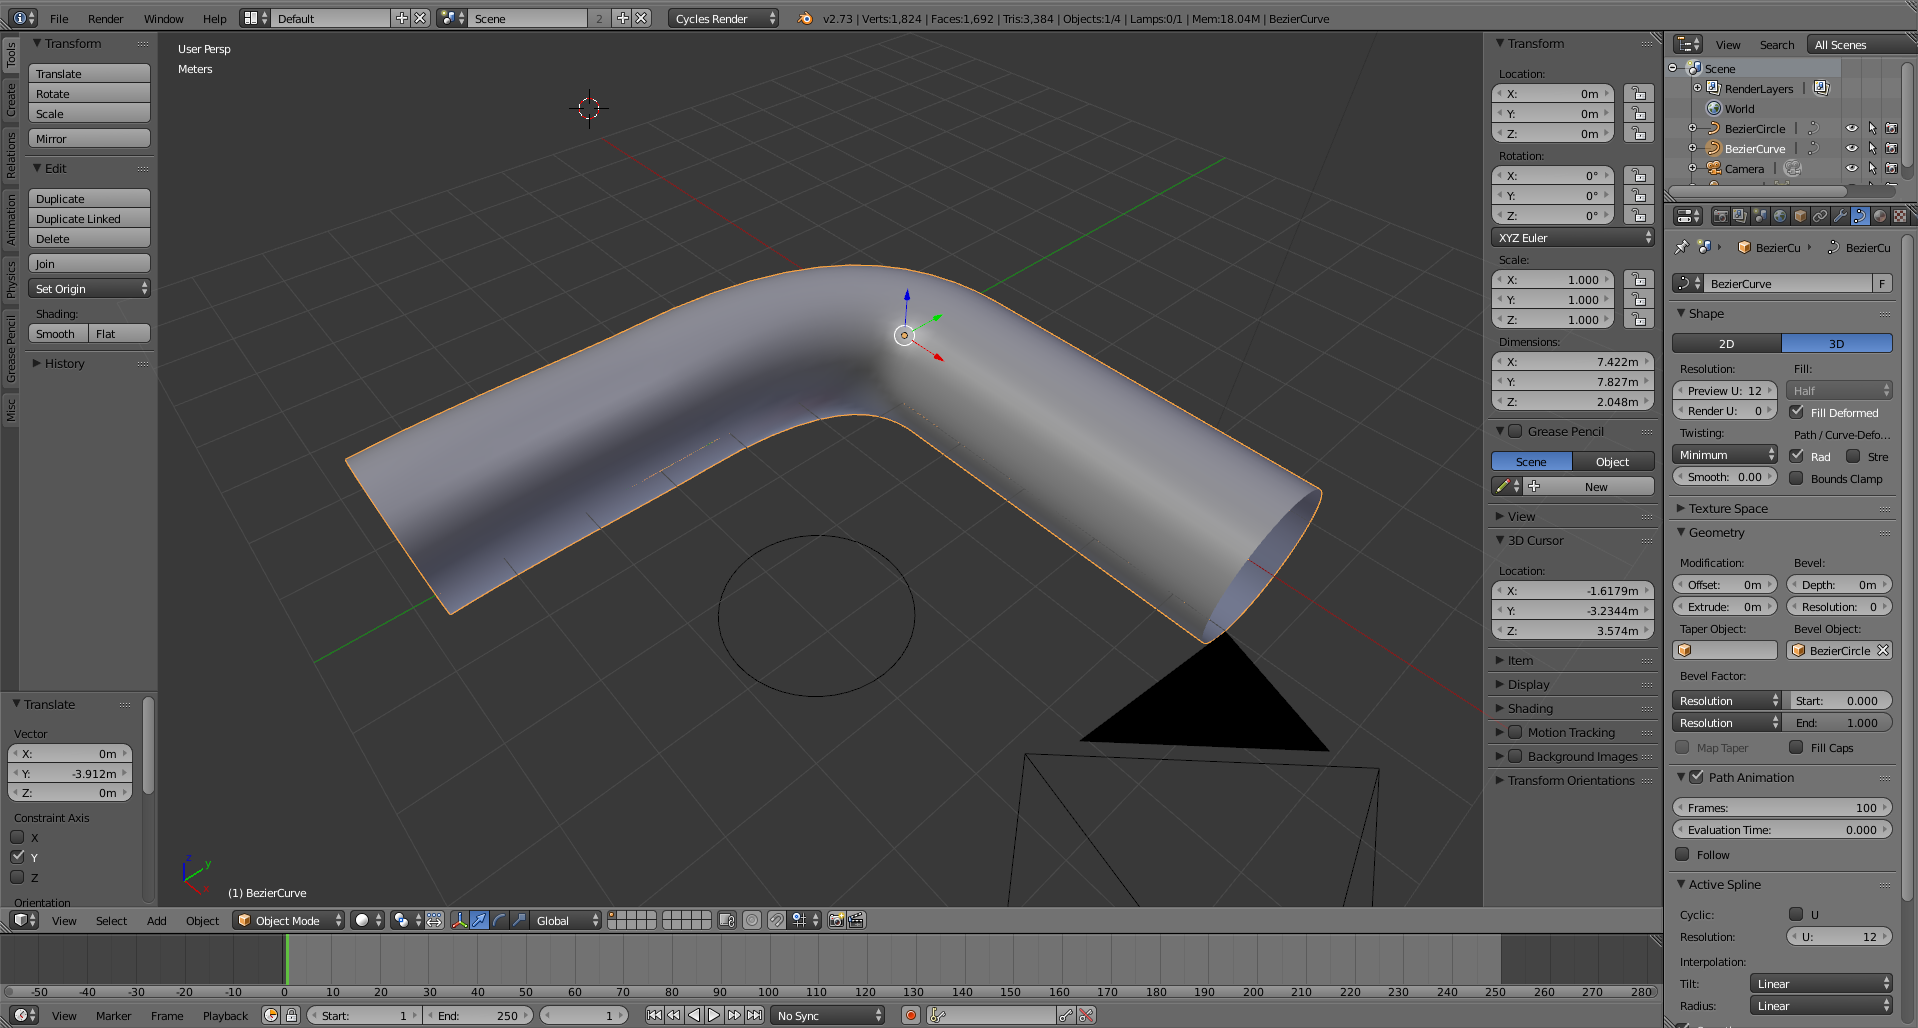Enable Fill Caps checkbox
Screen dimensions: 1918x1028
[x=1797, y=746]
